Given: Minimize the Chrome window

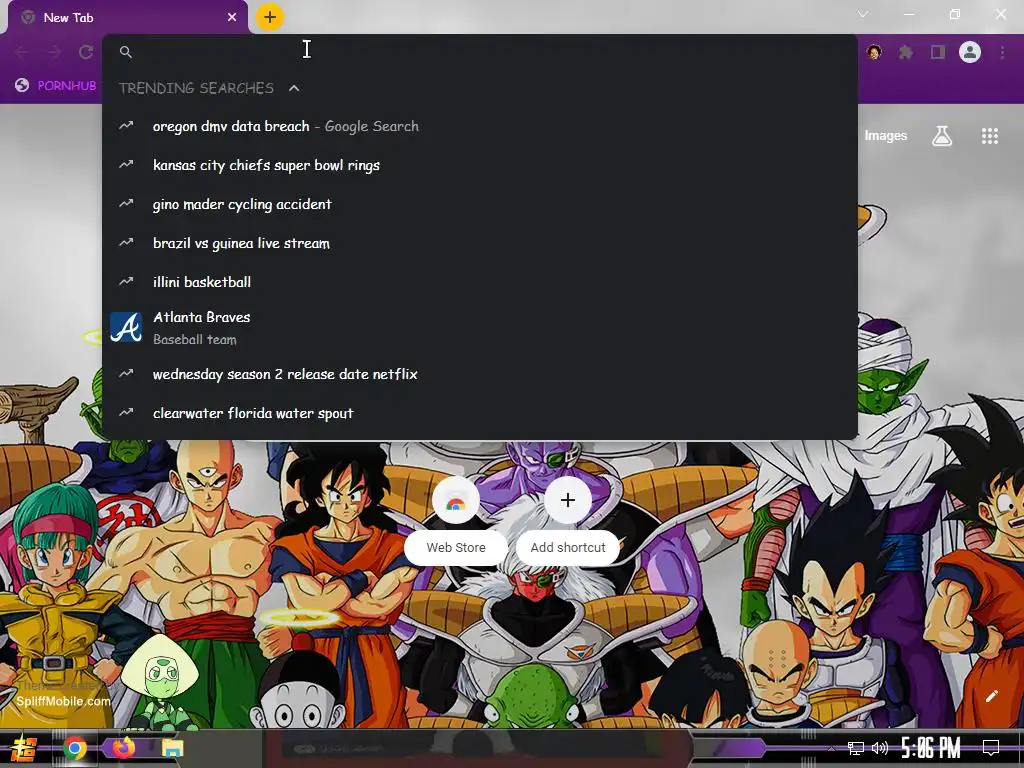Looking at the screenshot, I should click(908, 14).
